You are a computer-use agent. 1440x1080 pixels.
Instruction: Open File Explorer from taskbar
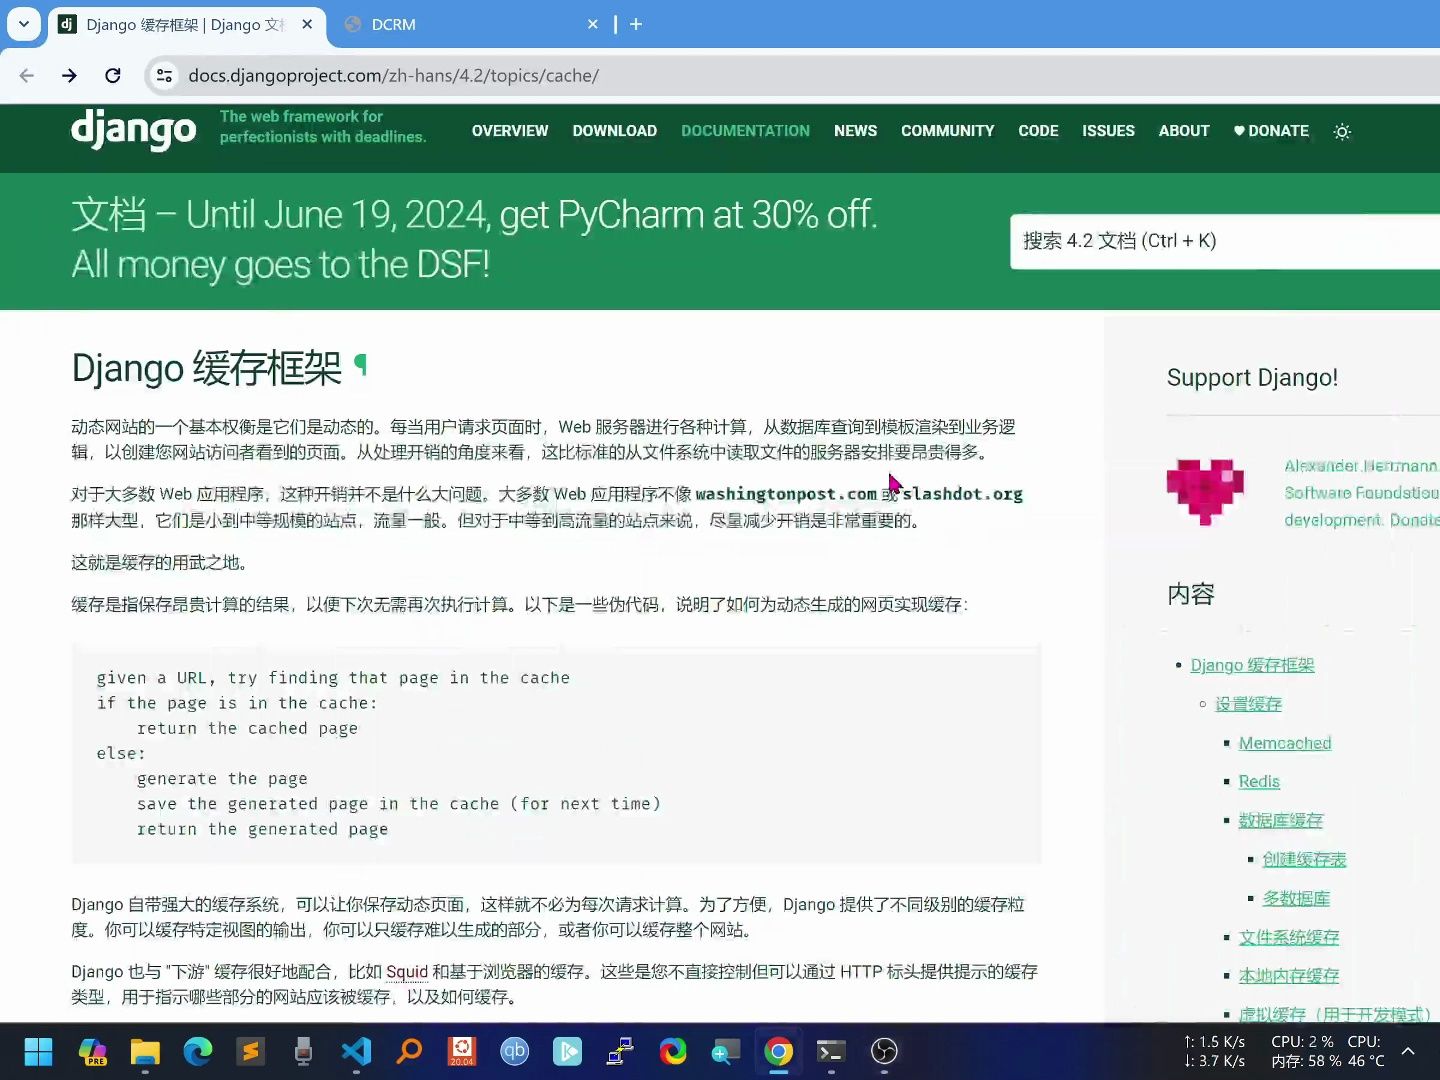(x=145, y=1051)
